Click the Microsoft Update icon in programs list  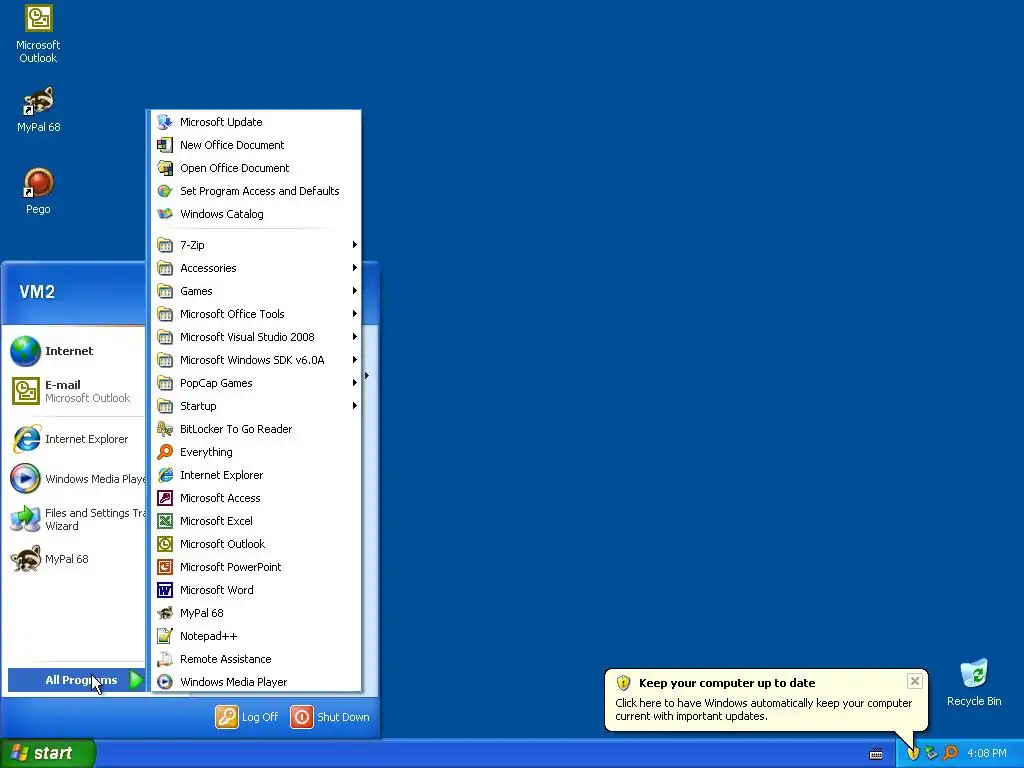[x=165, y=122]
